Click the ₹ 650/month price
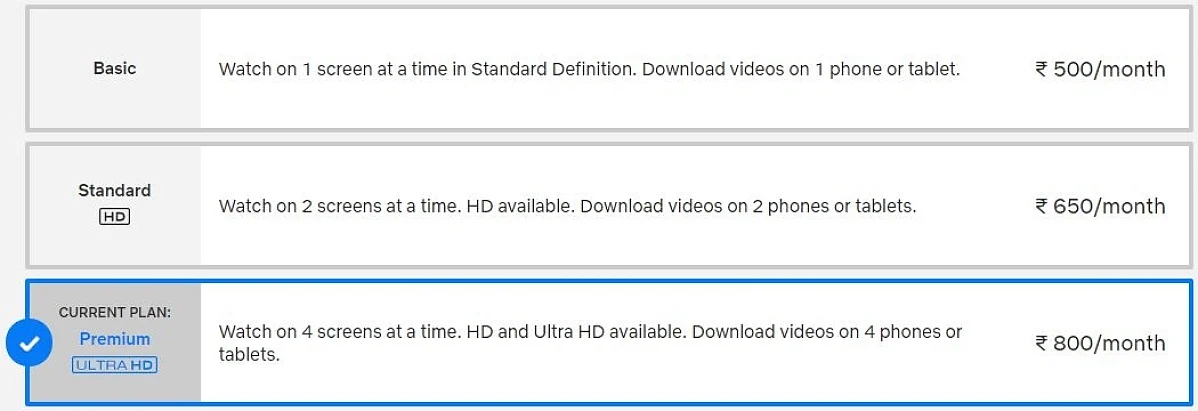 tap(1100, 206)
